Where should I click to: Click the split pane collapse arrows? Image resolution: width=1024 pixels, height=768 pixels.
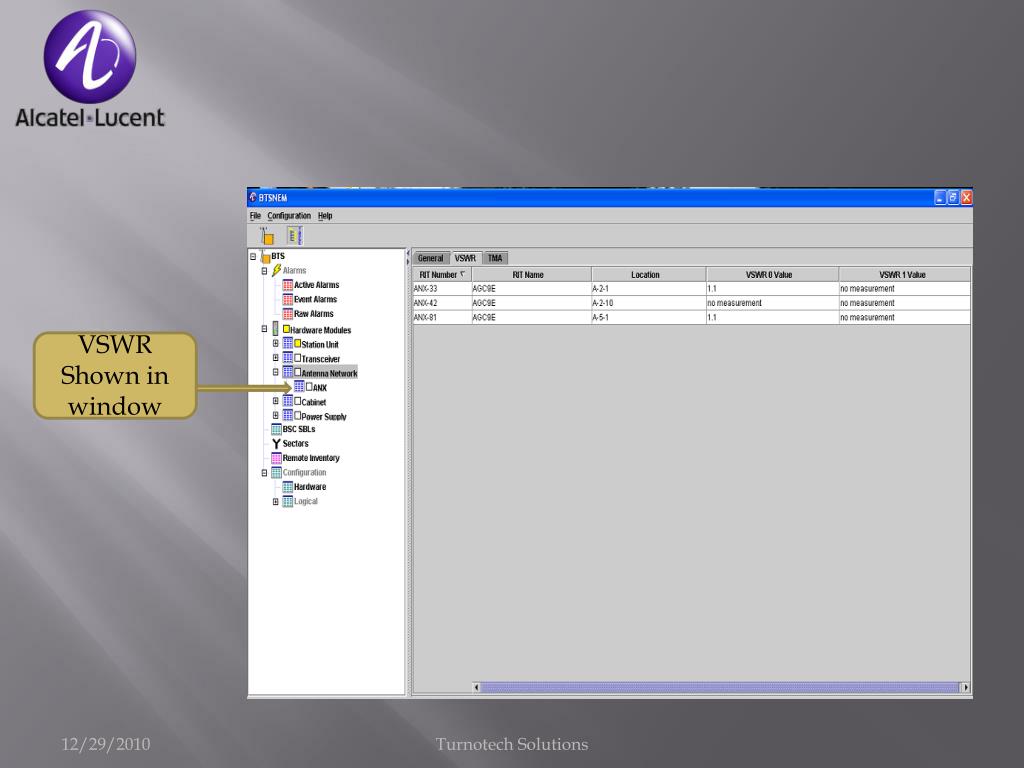tap(408, 257)
